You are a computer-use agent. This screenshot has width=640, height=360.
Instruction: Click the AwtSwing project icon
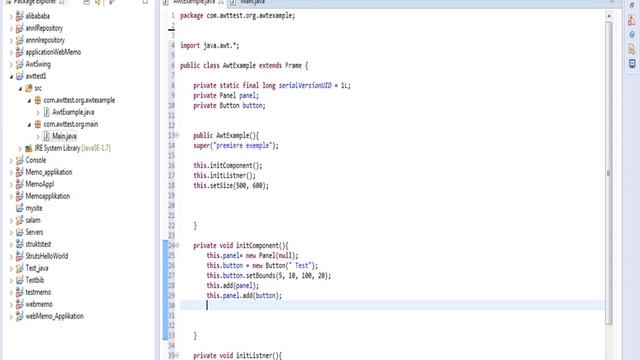(19, 64)
